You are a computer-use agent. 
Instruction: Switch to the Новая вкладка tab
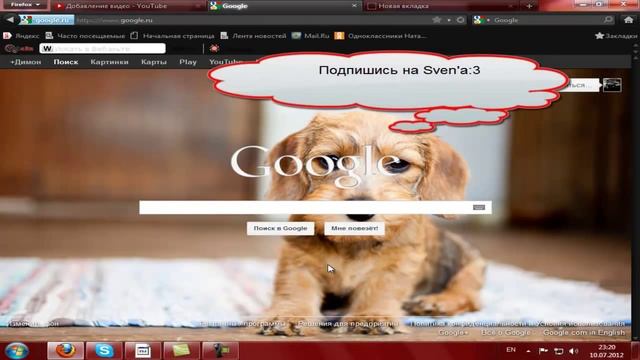(440, 6)
